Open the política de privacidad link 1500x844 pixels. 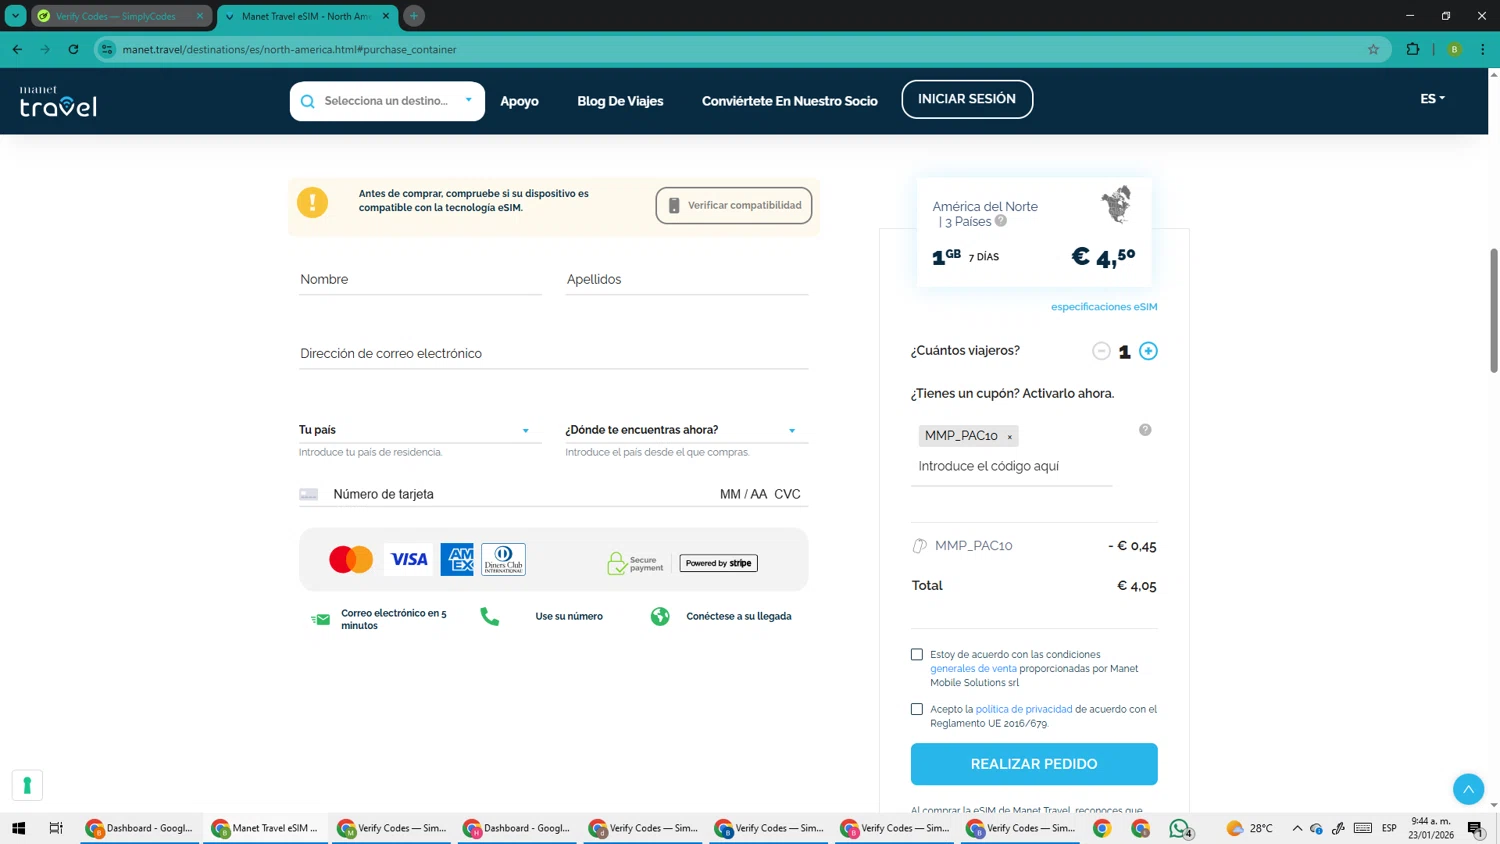1024,709
